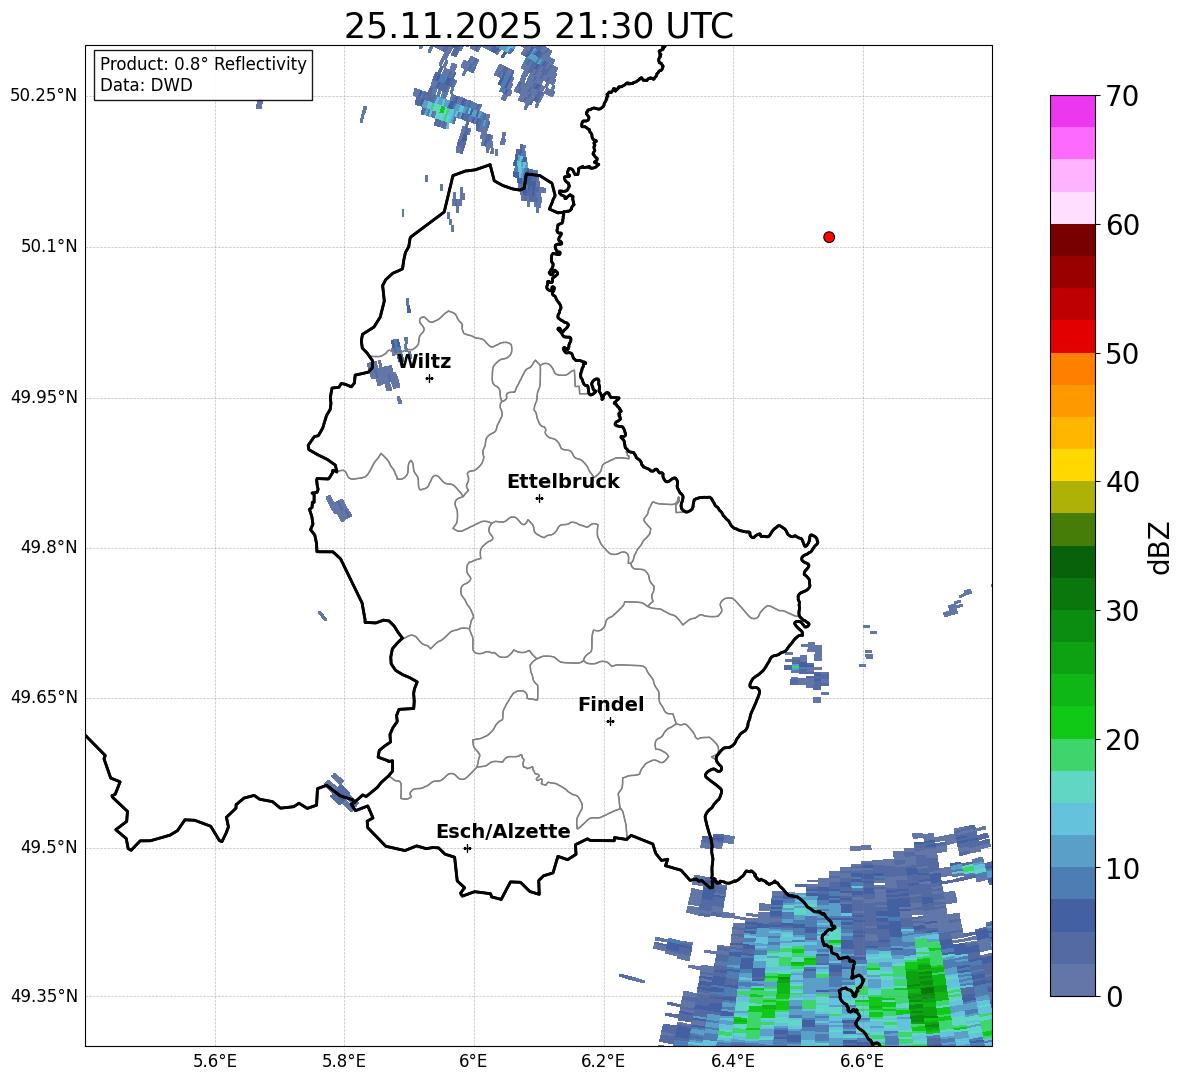Click the 5.6°E longitude label
The width and height of the screenshot is (1184, 1081).
click(x=215, y=1061)
